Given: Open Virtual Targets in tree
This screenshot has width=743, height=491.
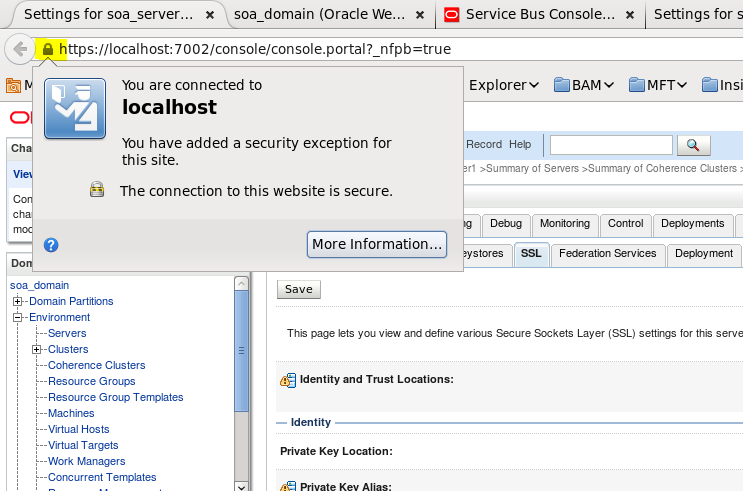Looking at the screenshot, I should 83,446.
